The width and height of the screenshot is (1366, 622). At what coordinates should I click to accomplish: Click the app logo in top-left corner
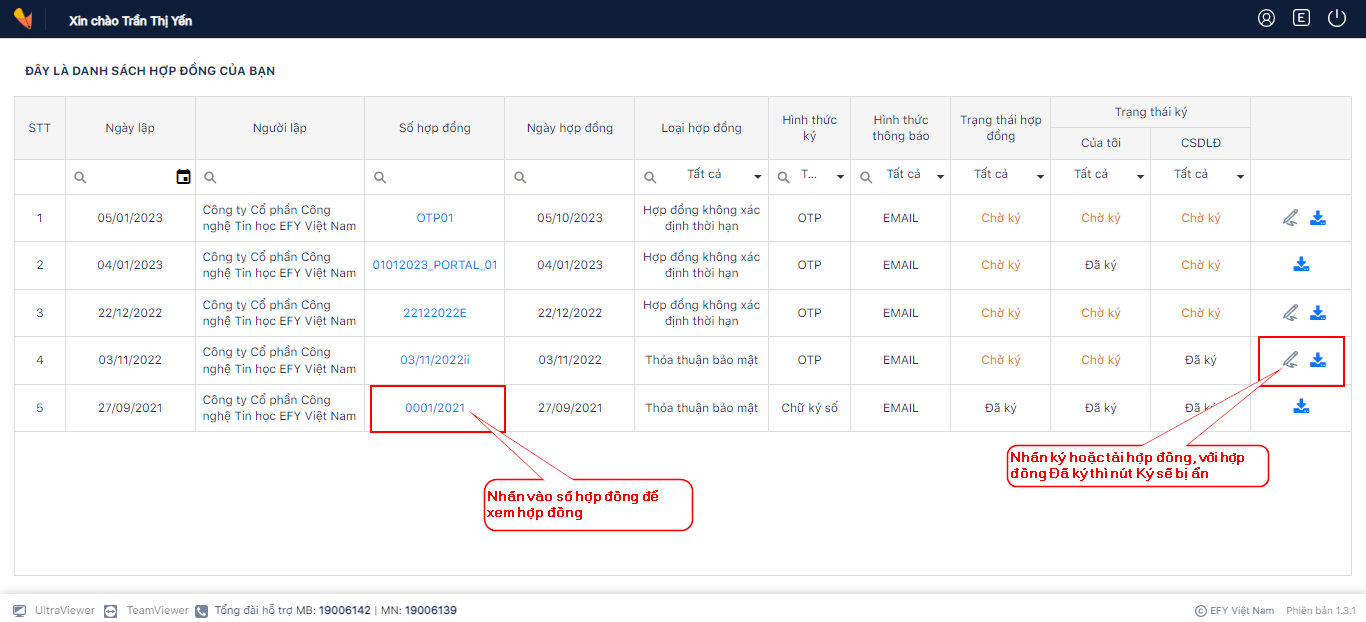(x=23, y=19)
